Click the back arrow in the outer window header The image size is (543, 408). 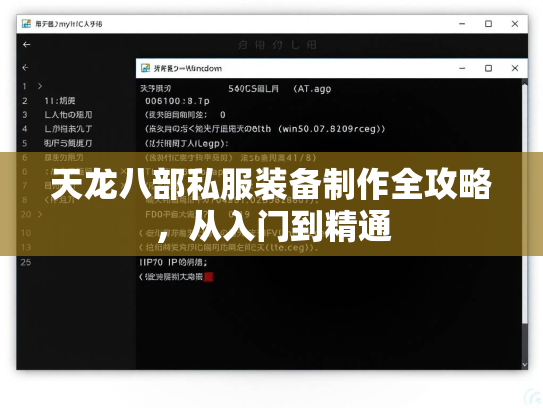tap(26, 44)
